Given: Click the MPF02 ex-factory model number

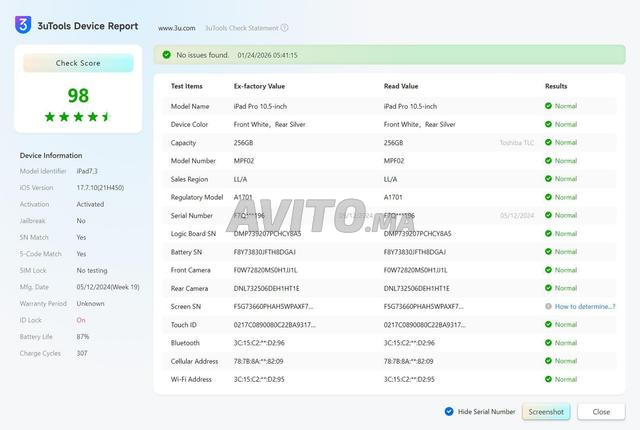Looking at the screenshot, I should point(244,161).
